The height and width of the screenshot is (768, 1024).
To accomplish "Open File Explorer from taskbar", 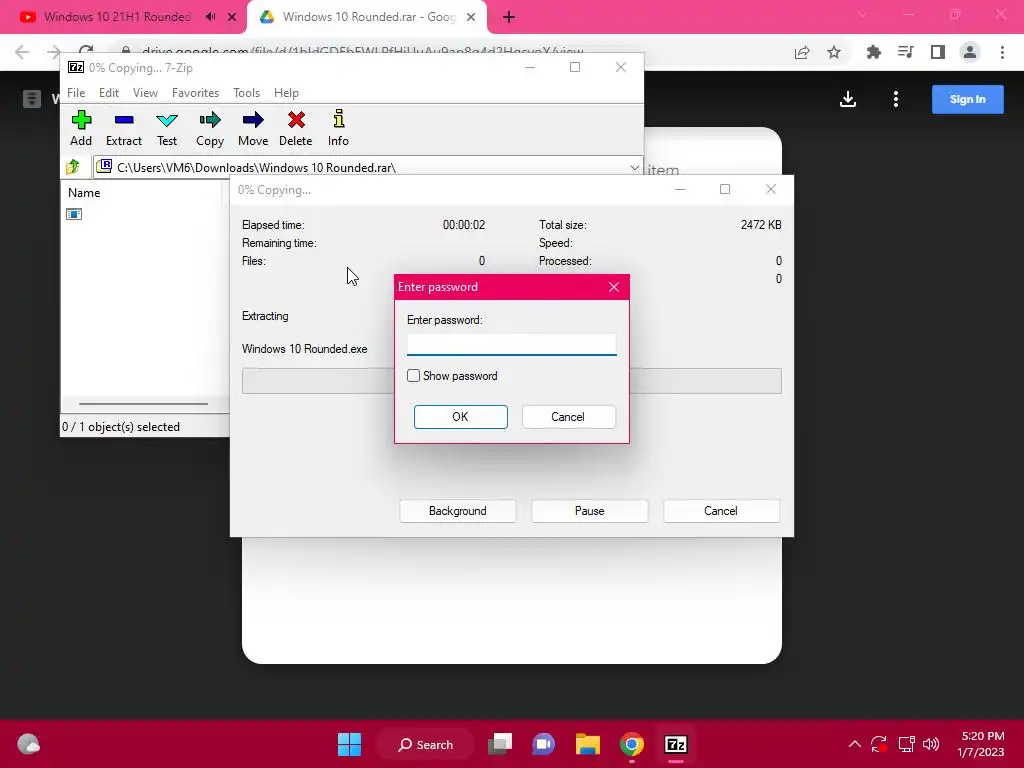I will tap(588, 744).
